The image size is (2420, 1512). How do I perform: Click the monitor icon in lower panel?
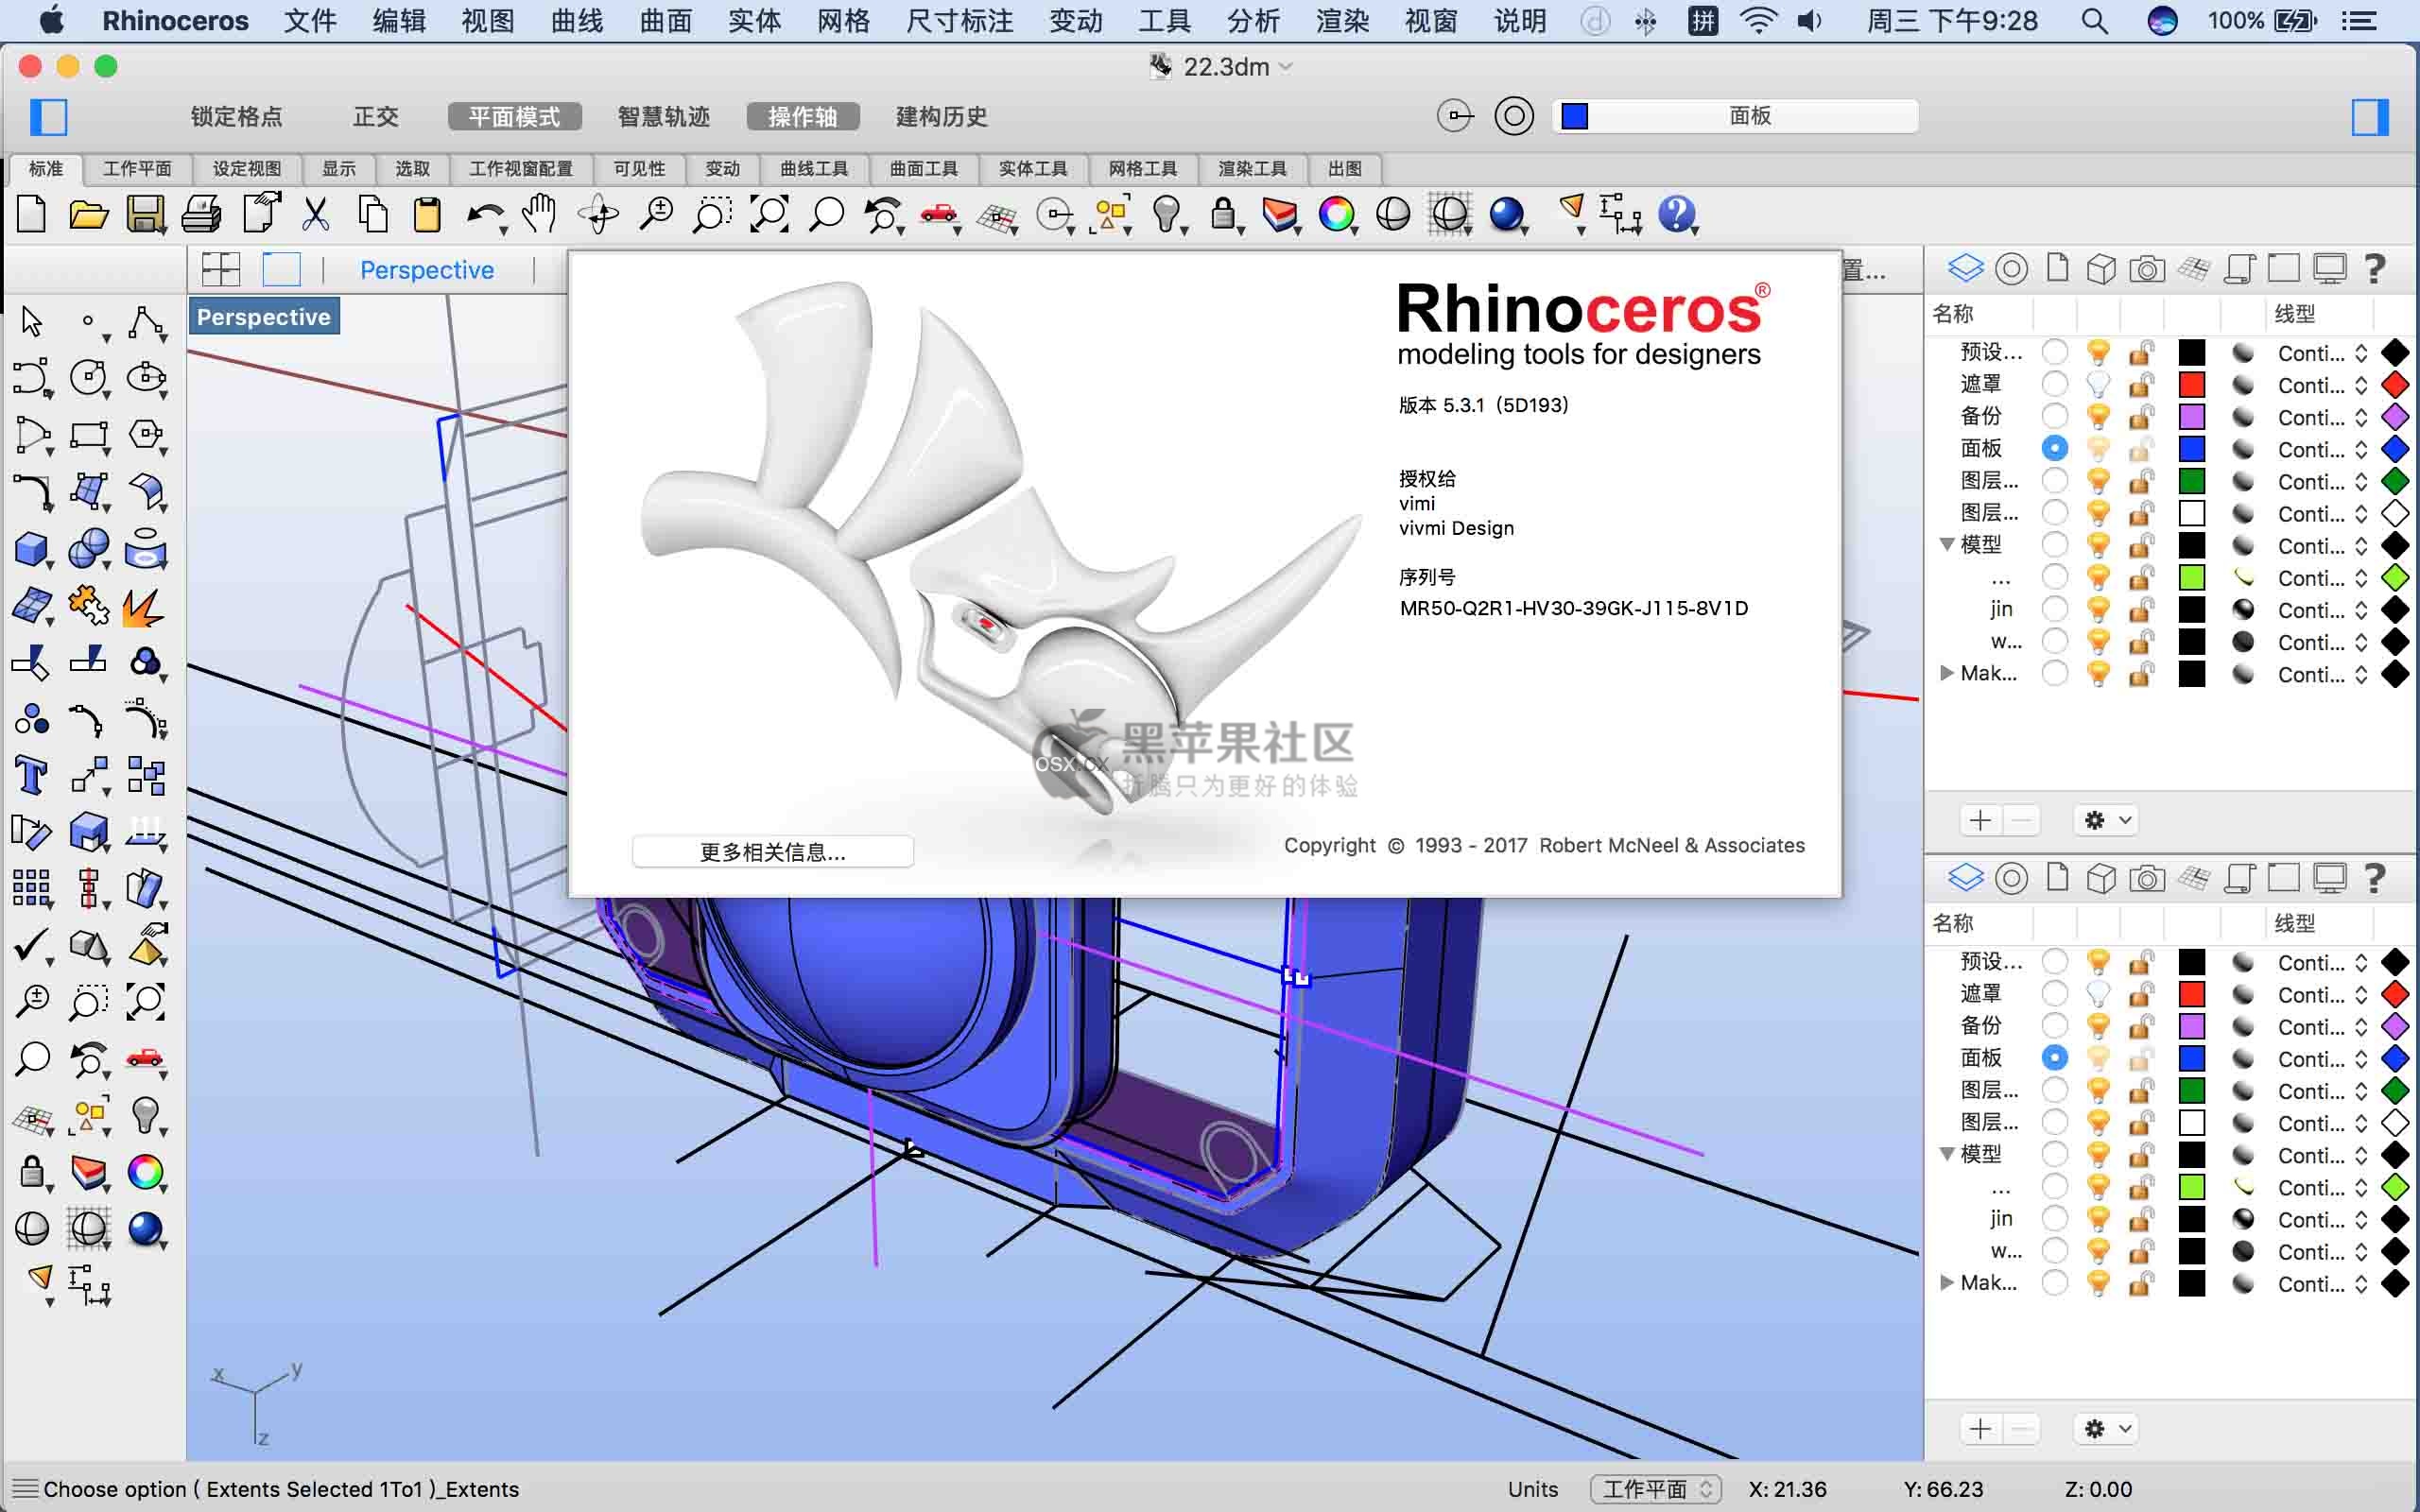(x=2329, y=878)
